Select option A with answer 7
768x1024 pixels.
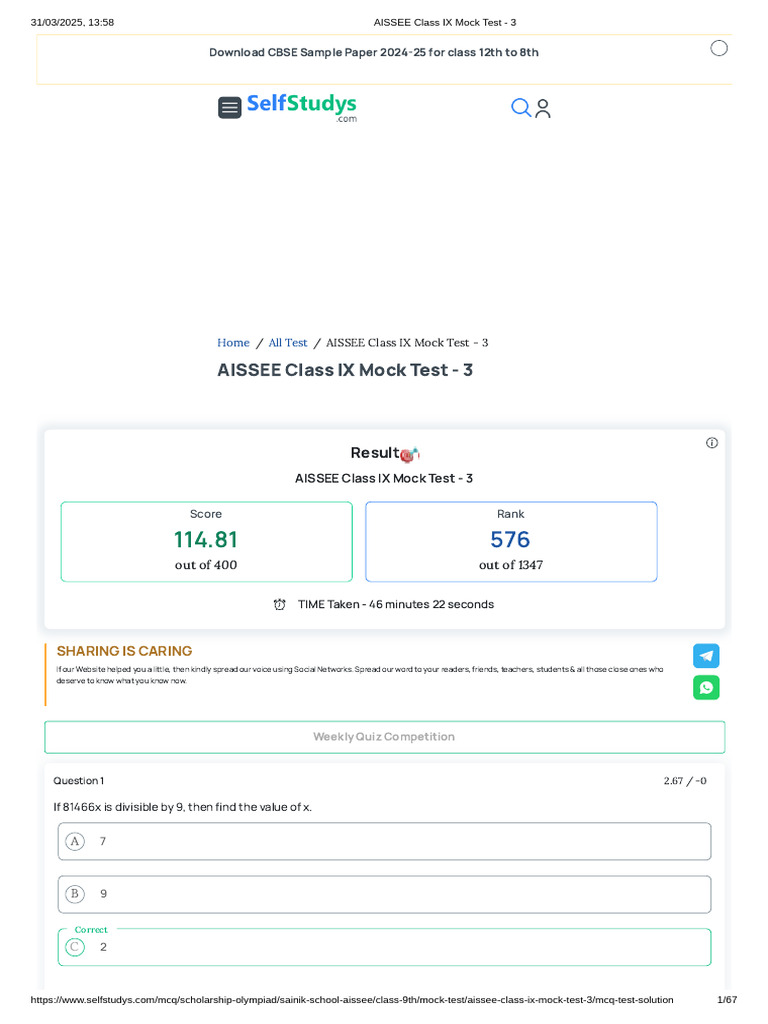[x=384, y=841]
